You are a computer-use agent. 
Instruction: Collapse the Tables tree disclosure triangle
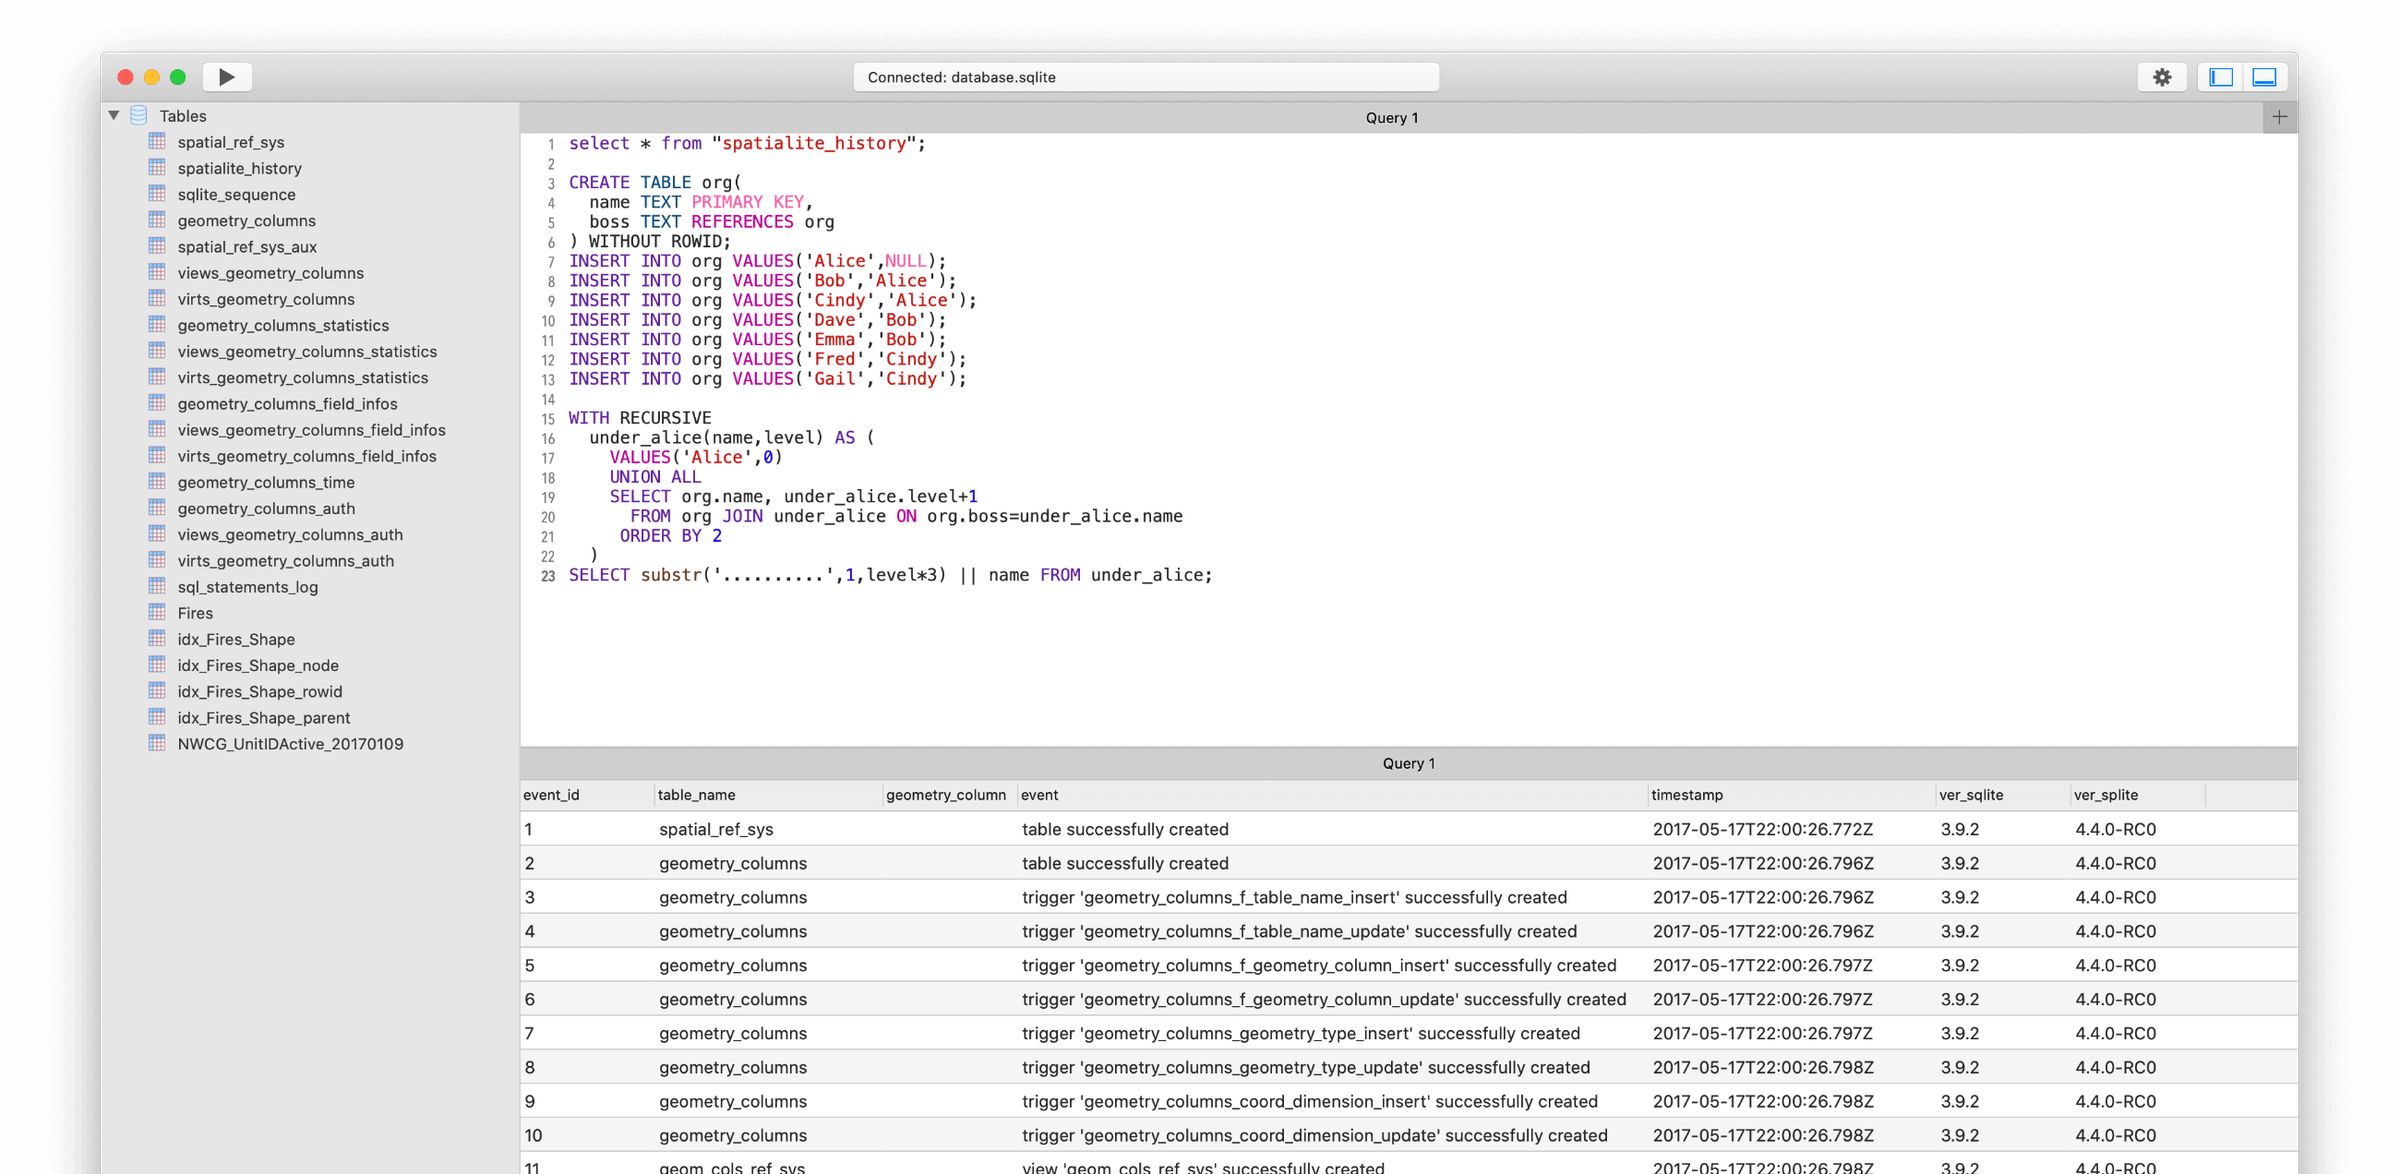[x=113, y=115]
